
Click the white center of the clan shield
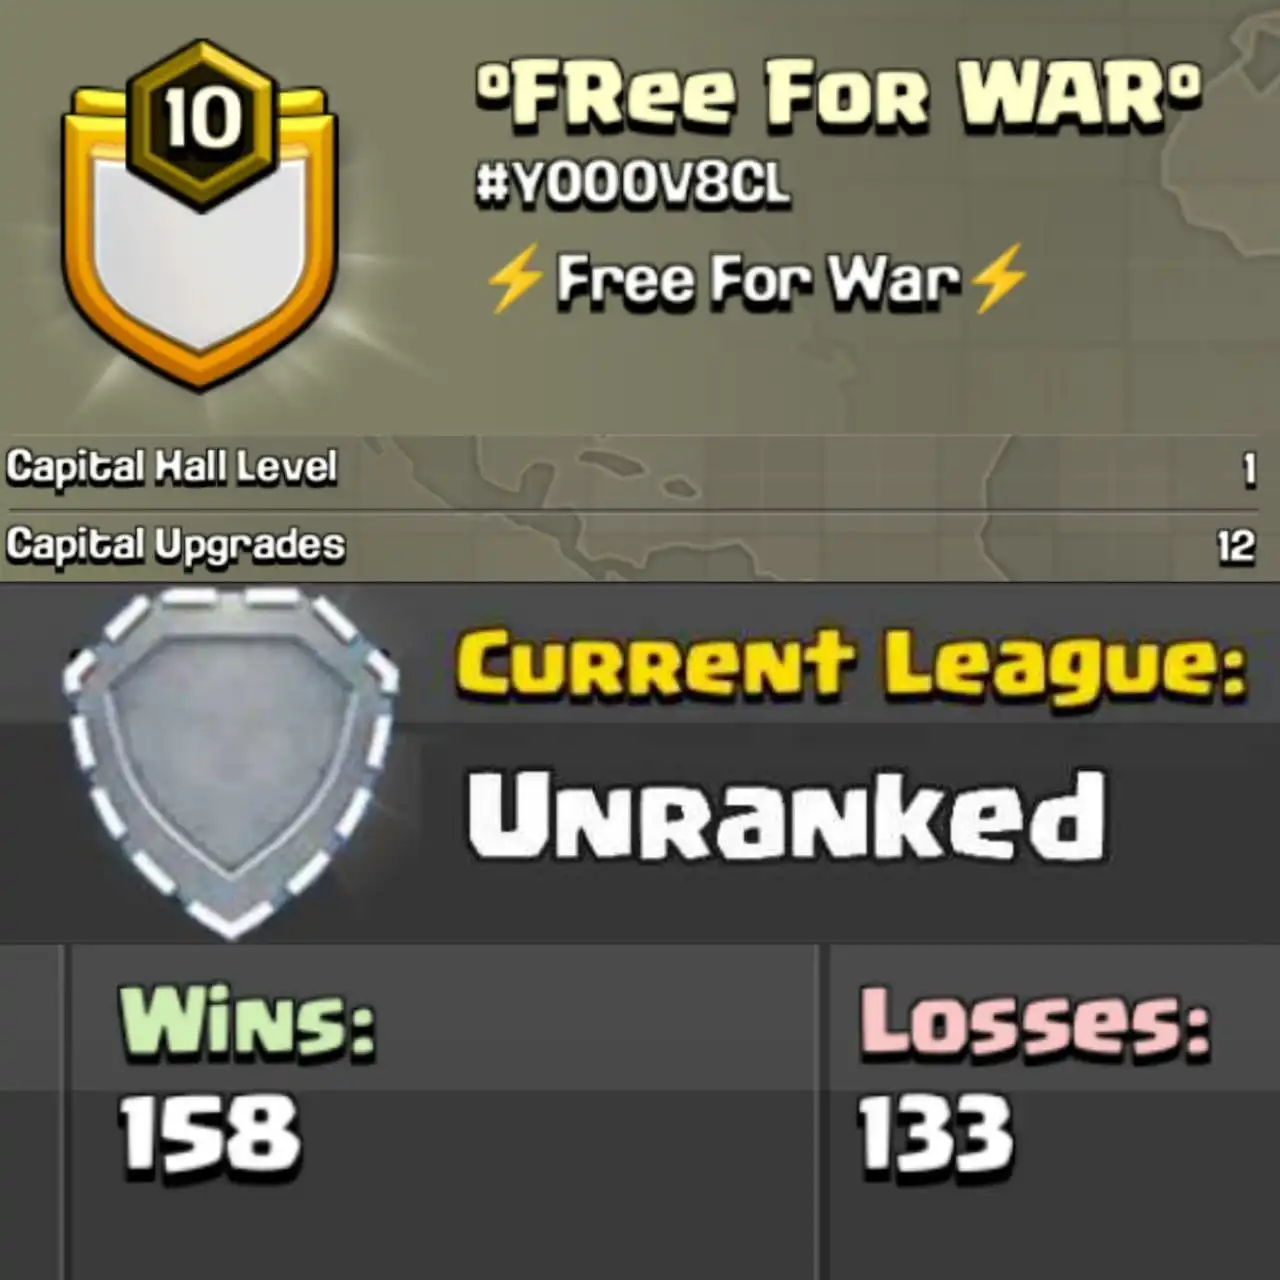(x=200, y=258)
